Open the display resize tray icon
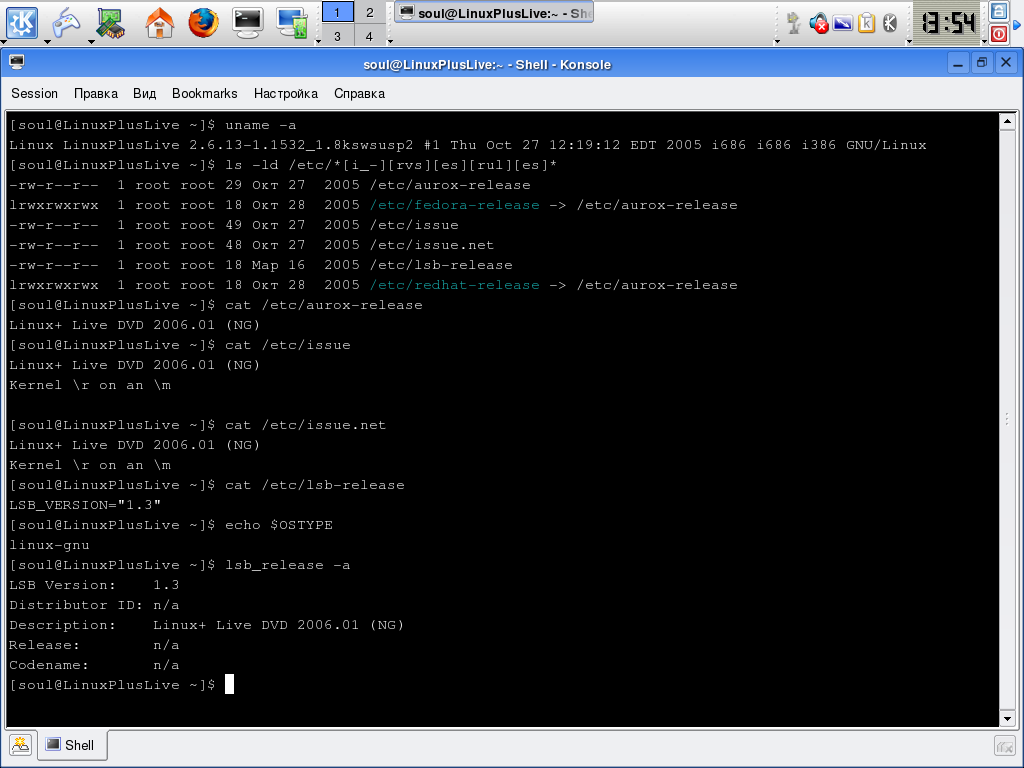 842,24
